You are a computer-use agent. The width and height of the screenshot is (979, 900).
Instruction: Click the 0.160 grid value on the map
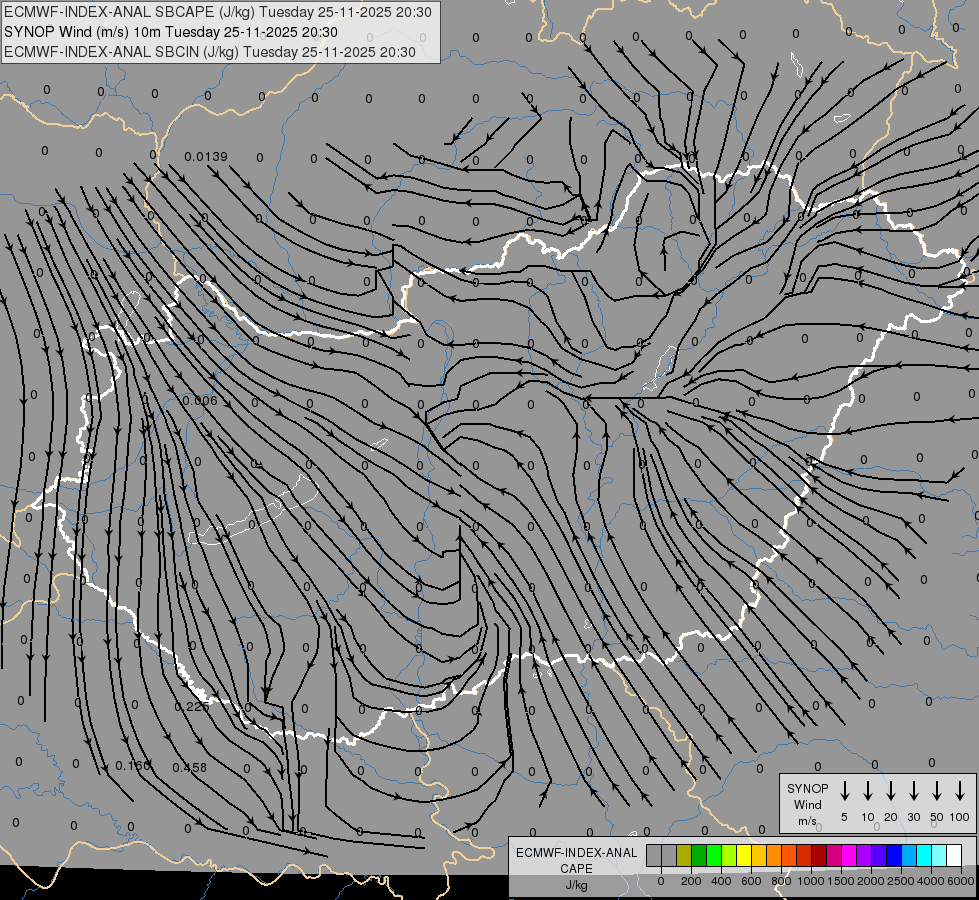[133, 766]
